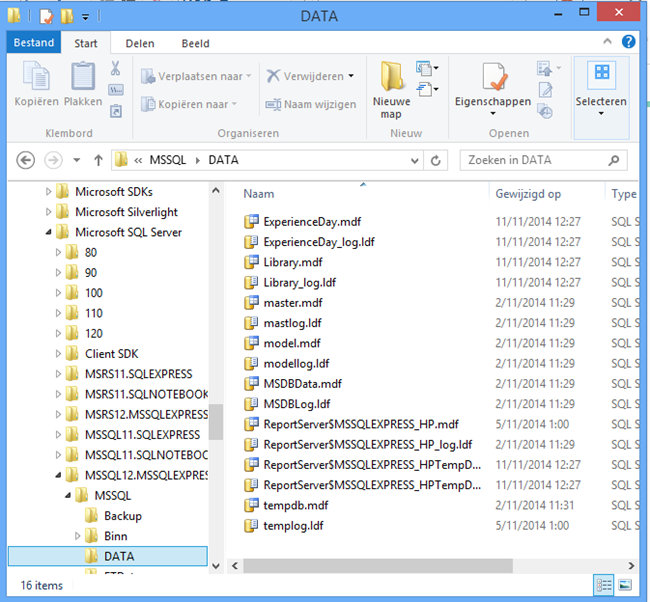This screenshot has width=650, height=602.
Task: Click the paste shortcut icon in Klembord
Action: pyautogui.click(x=116, y=111)
